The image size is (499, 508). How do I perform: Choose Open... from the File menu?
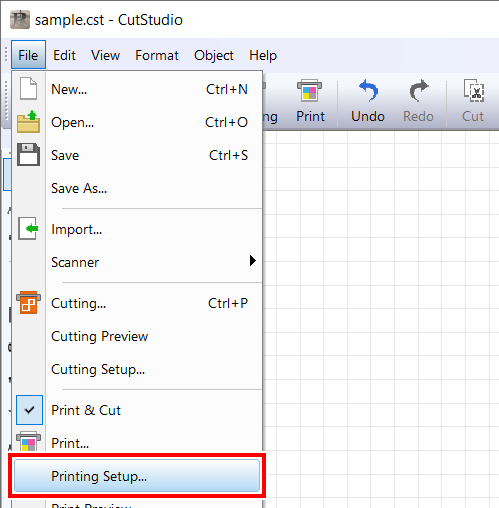(x=137, y=122)
